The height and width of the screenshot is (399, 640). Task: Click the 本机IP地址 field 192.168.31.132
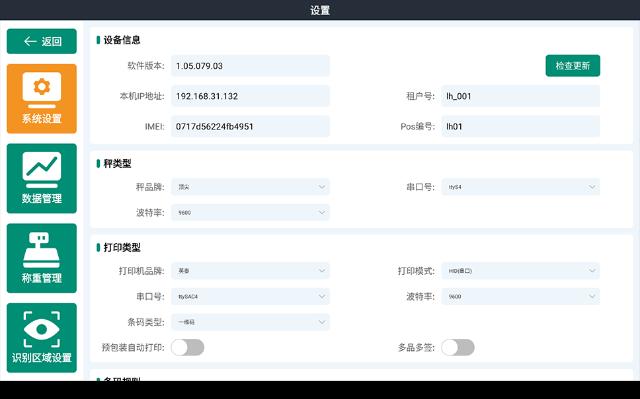coord(250,96)
